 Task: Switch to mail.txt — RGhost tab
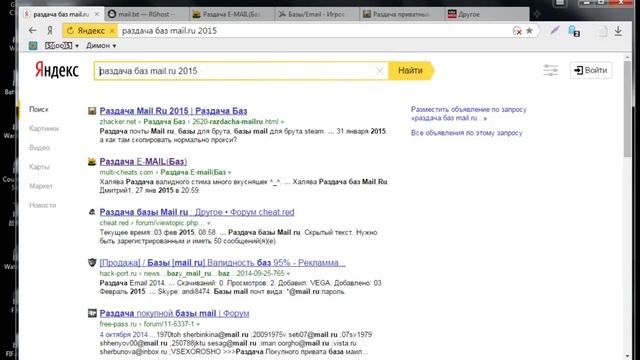[x=146, y=14]
